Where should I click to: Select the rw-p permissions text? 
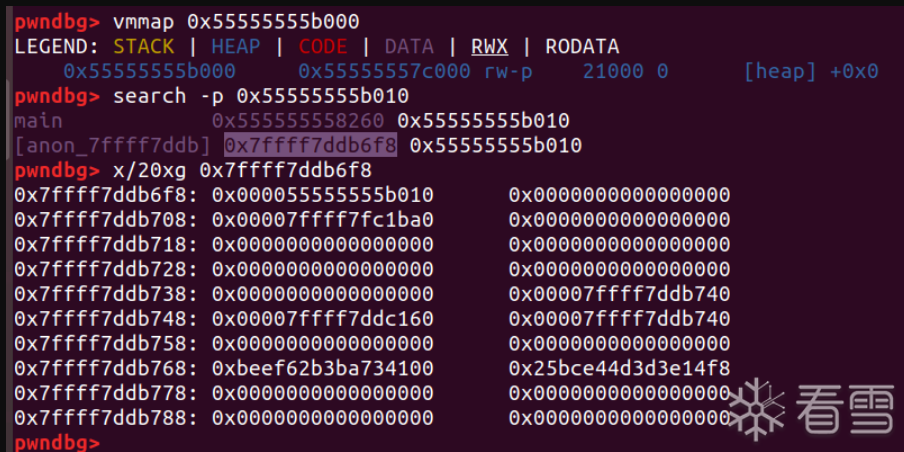(508, 72)
